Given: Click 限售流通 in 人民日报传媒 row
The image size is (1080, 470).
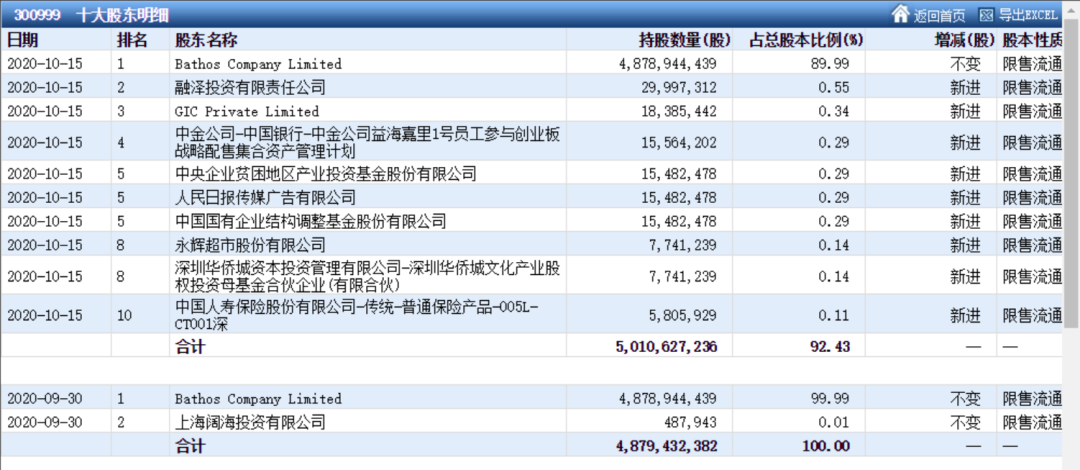Looking at the screenshot, I should tap(1032, 198).
